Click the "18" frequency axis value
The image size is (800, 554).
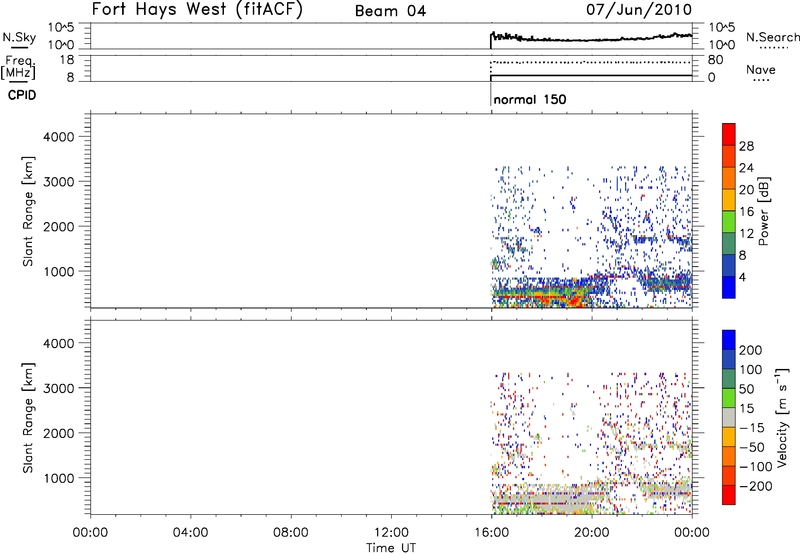[67, 60]
